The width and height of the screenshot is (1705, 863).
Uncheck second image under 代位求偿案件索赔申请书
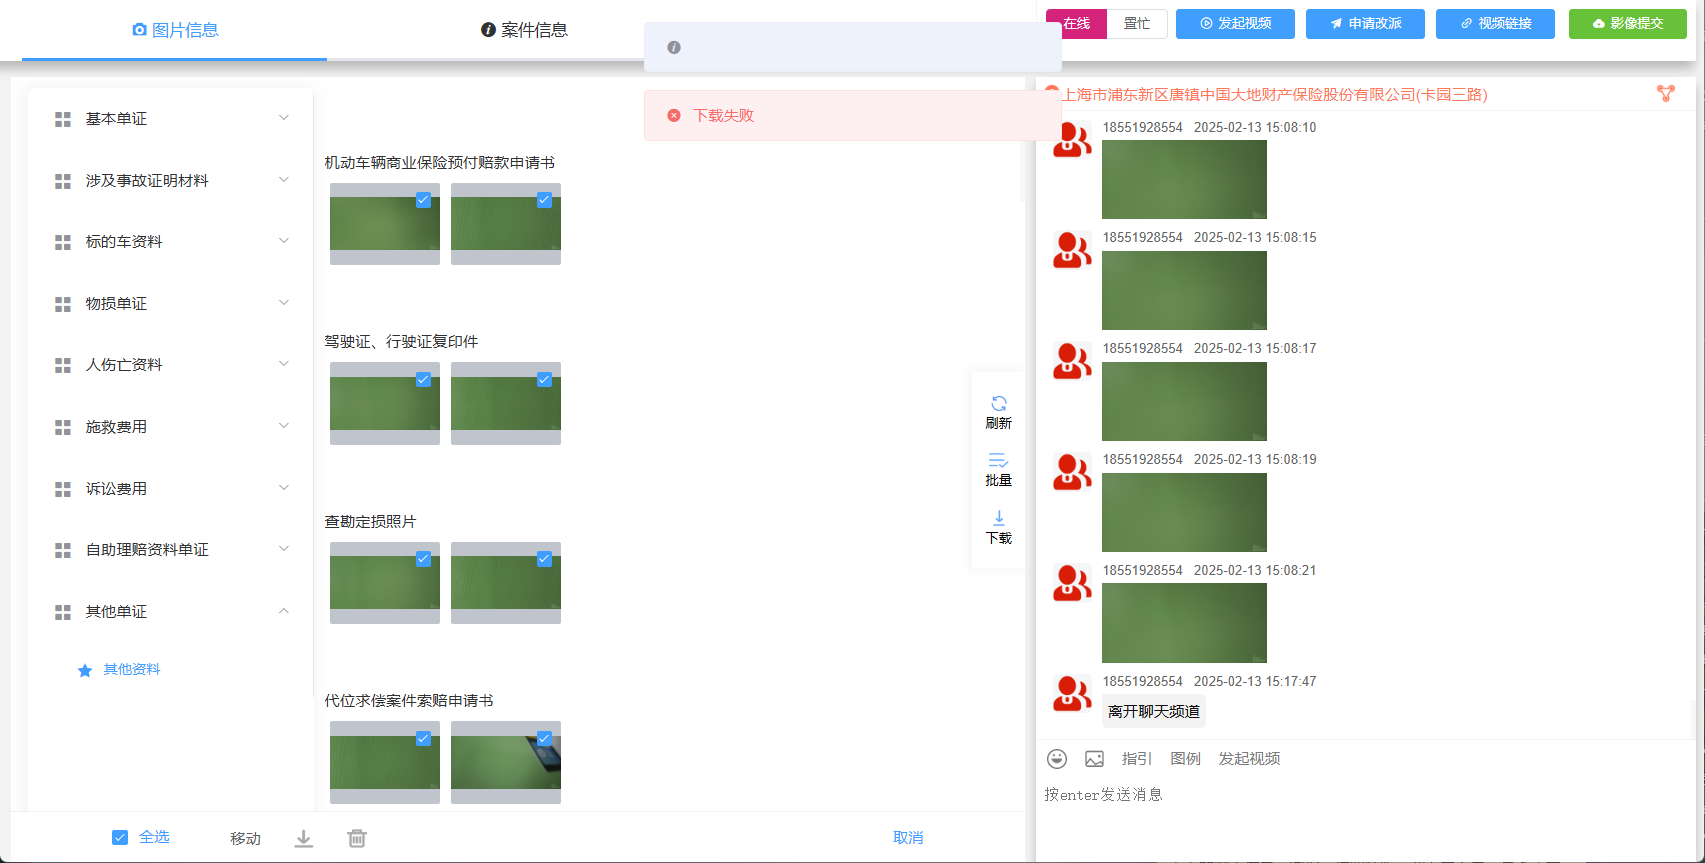pos(544,738)
